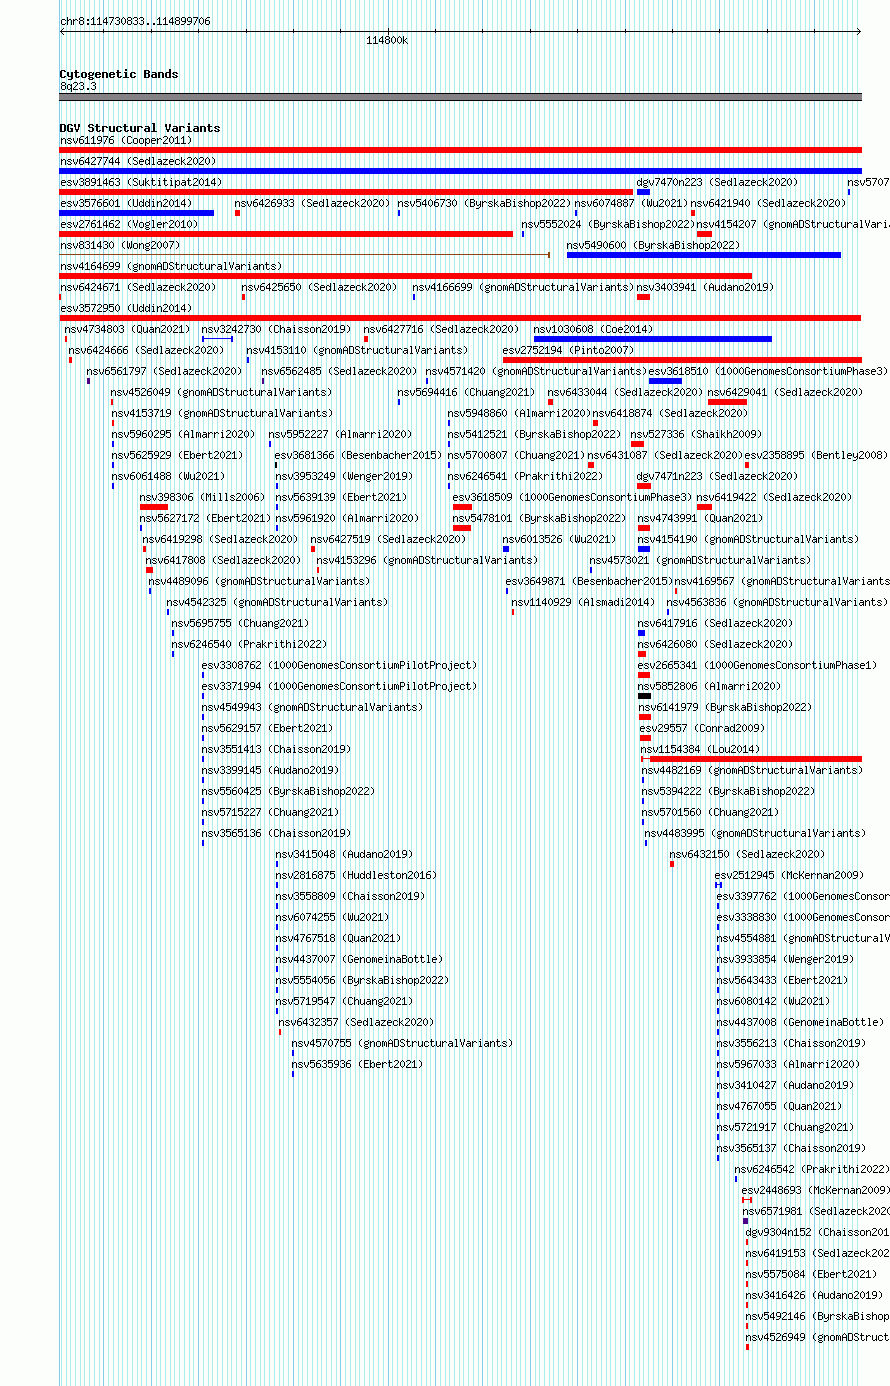The image size is (890, 1386).
Task: Click esv2358895 (Bentley2008) label
Action: point(816,455)
